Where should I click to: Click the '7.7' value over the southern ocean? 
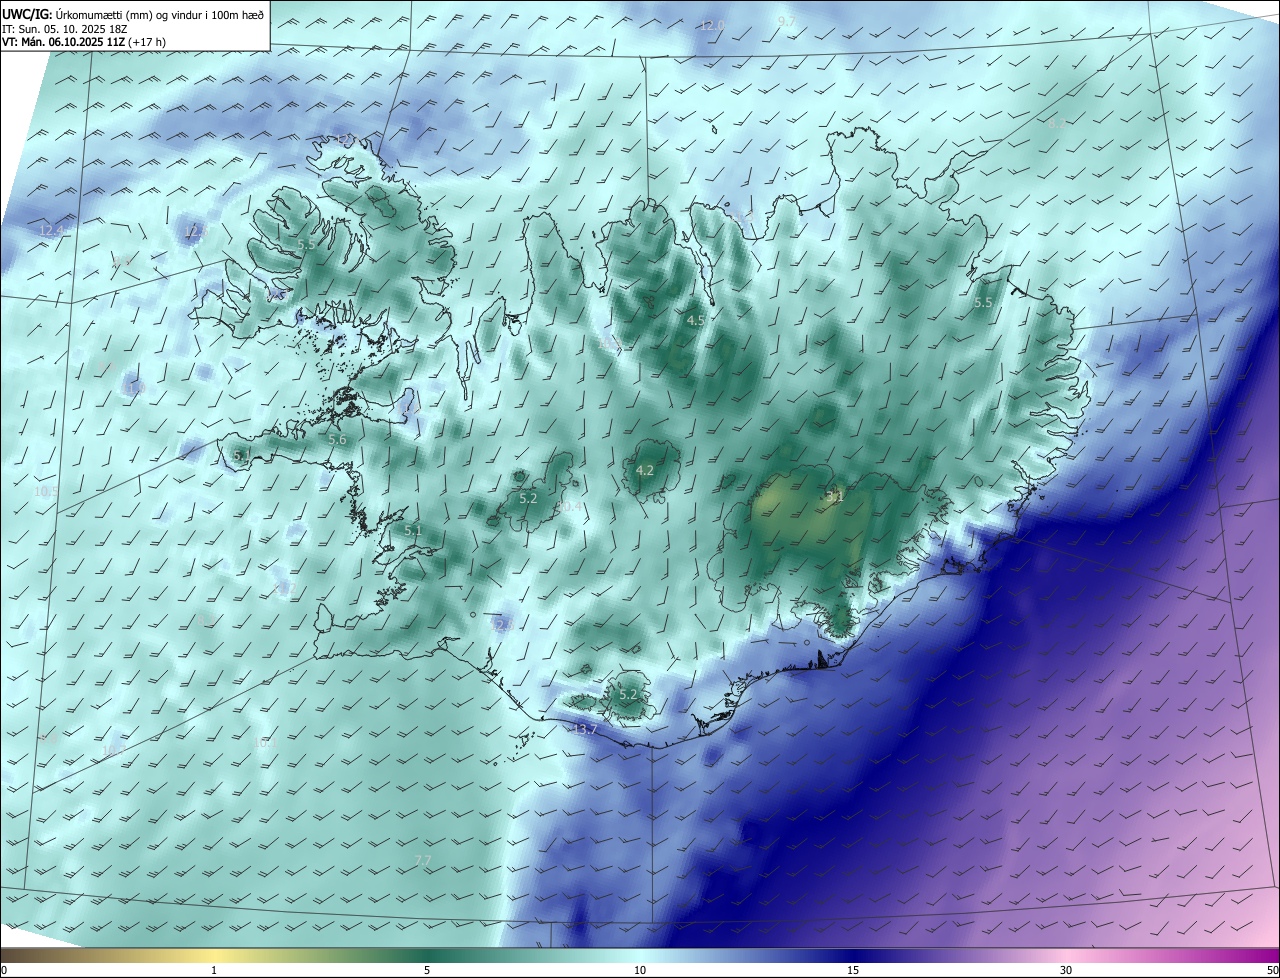point(422,860)
